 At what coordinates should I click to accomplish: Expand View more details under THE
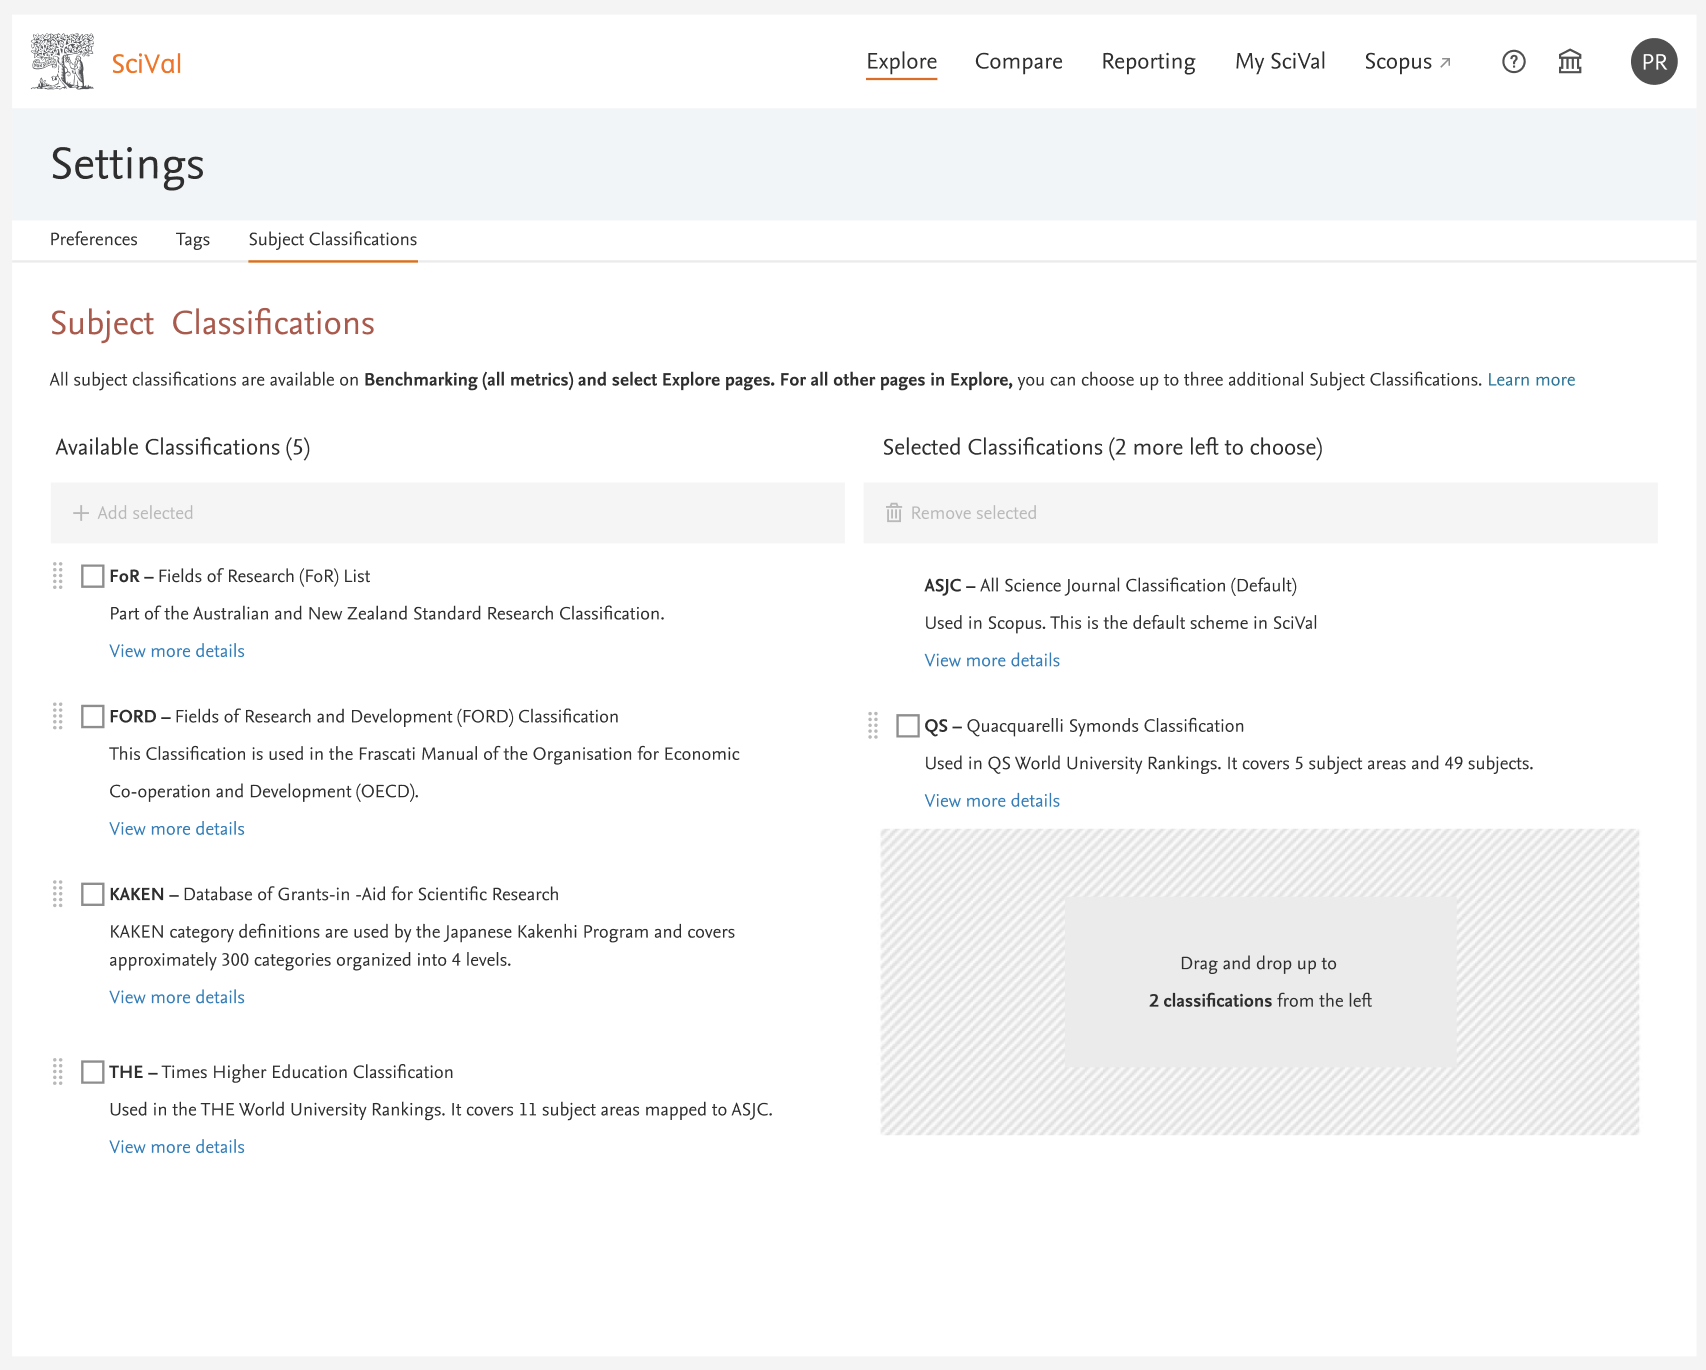177,1147
